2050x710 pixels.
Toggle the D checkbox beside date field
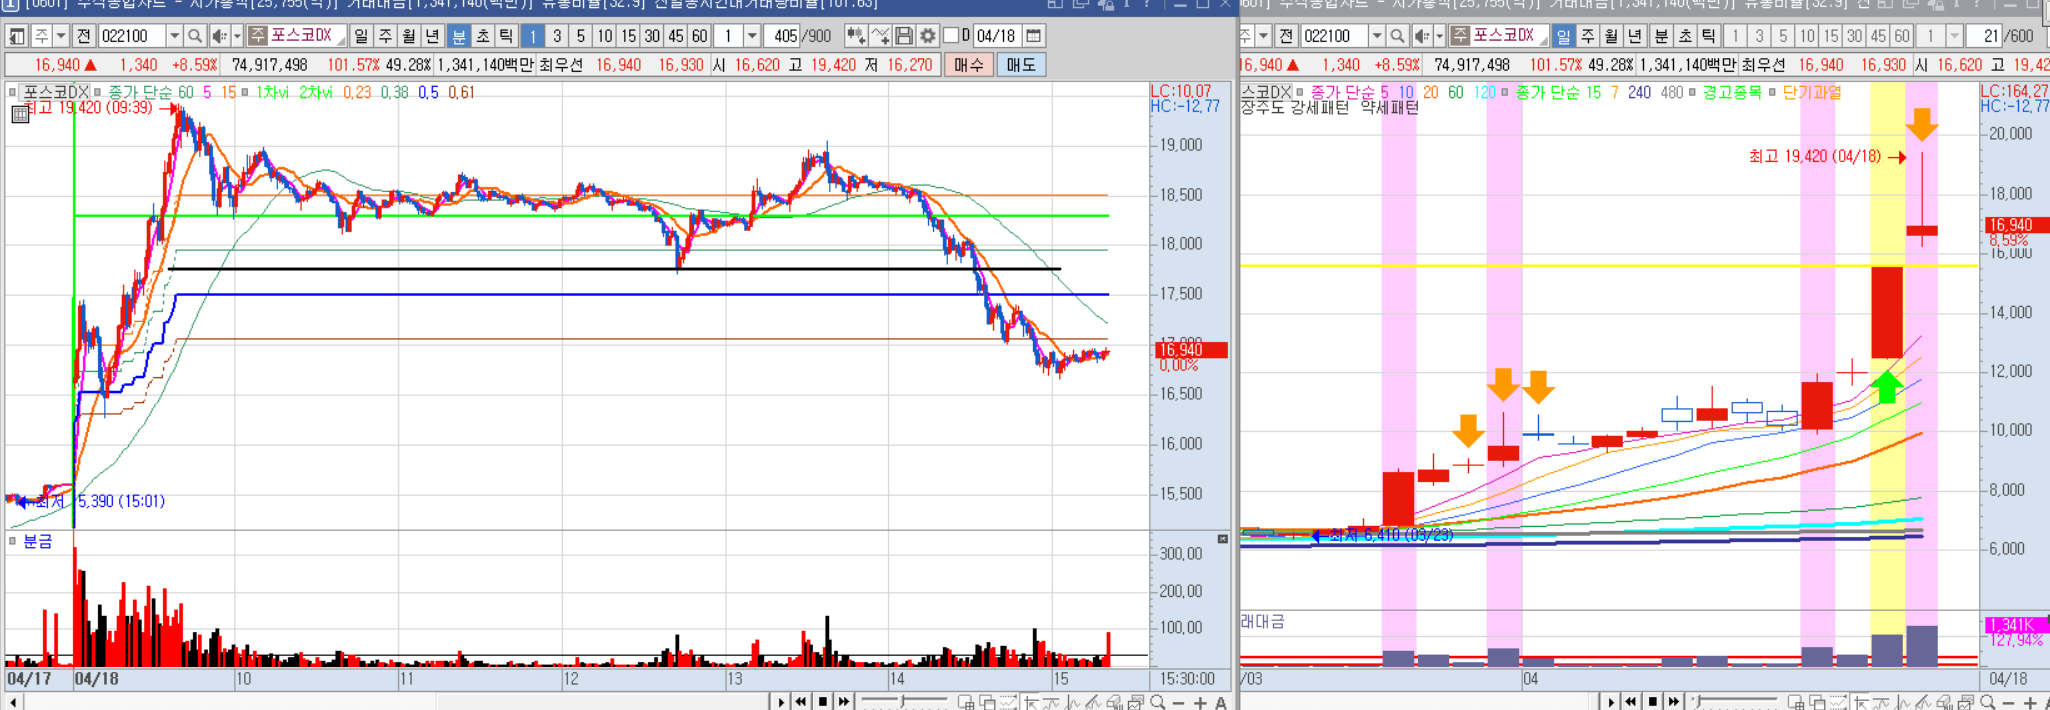click(x=951, y=36)
